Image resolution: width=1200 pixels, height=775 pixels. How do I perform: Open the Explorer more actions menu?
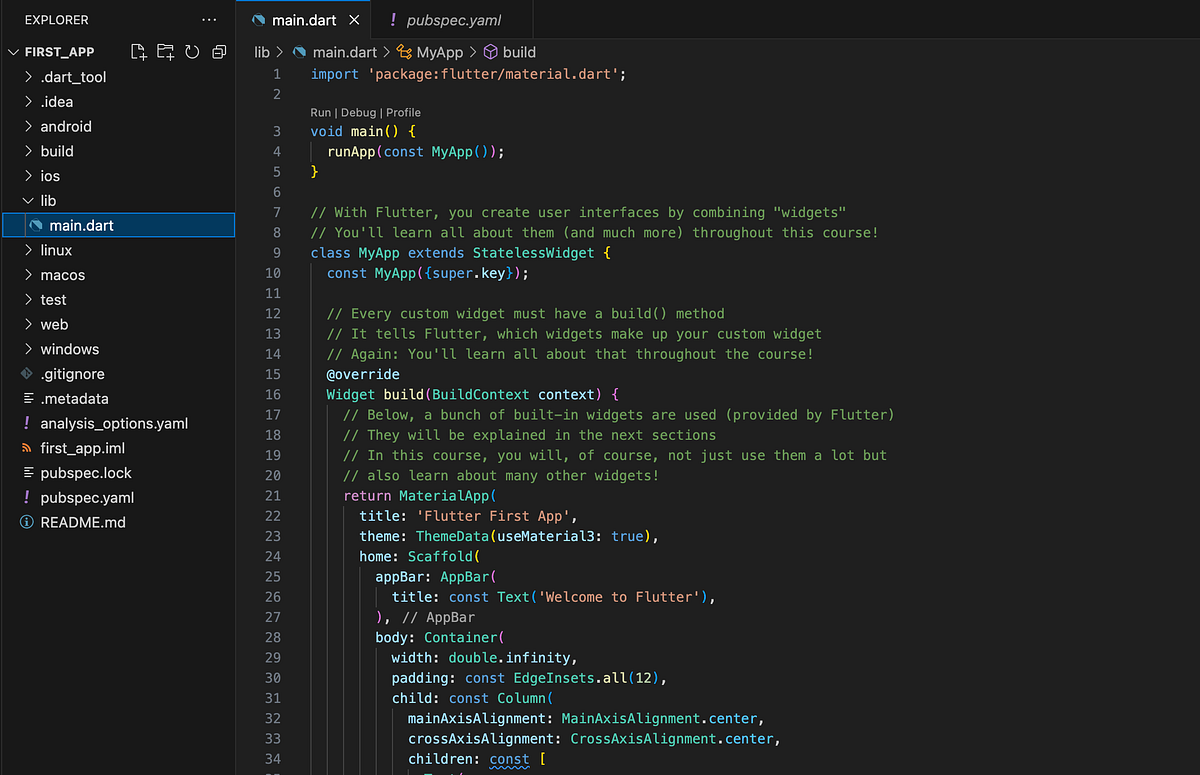coord(209,19)
